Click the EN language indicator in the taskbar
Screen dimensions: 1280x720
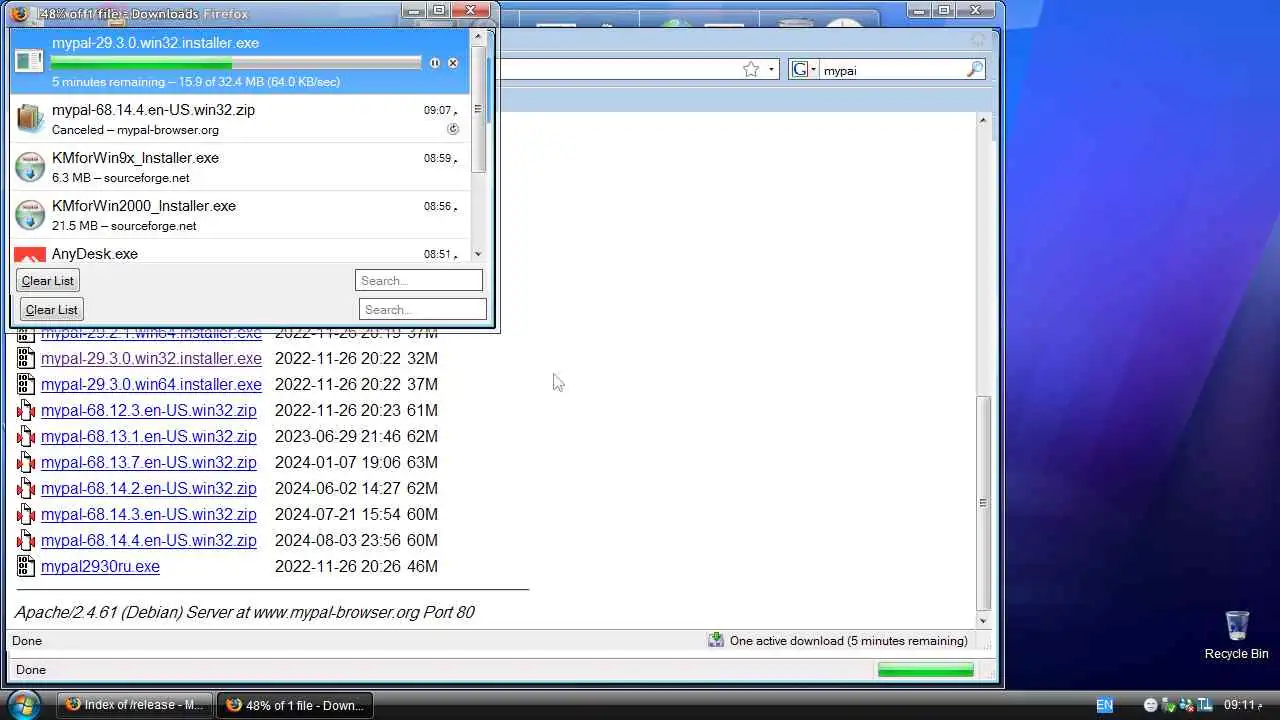click(x=1104, y=705)
